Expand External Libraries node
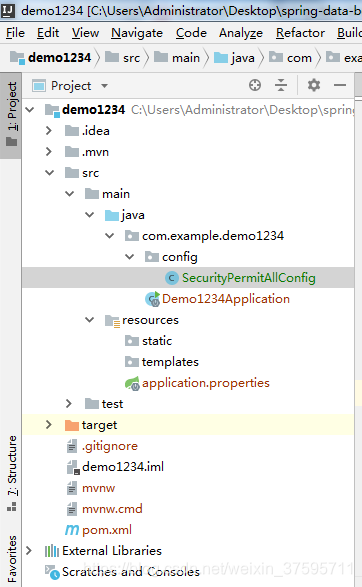Screen dimensions: 362x587 [29, 551]
